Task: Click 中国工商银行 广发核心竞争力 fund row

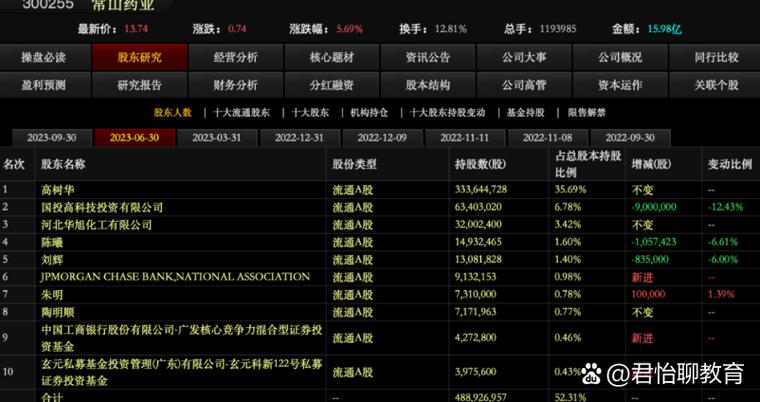Action: pos(182,338)
